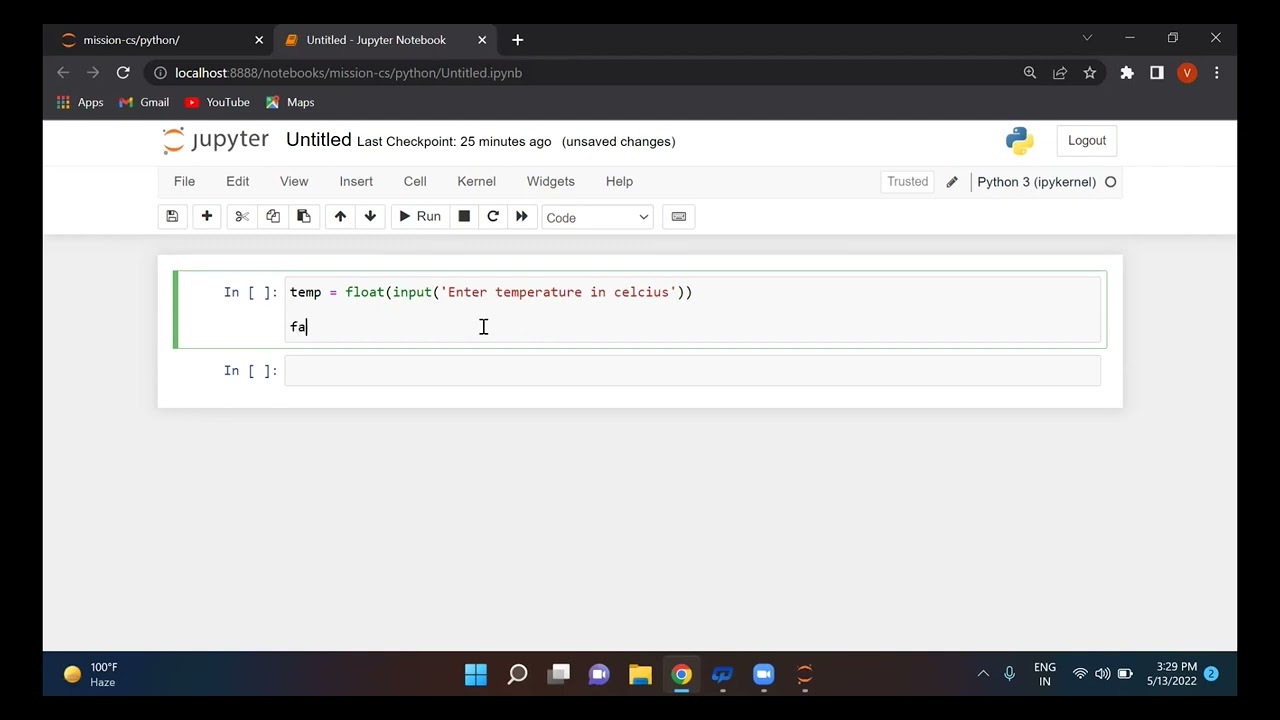Click the pencil edit mode icon

[x=952, y=182]
